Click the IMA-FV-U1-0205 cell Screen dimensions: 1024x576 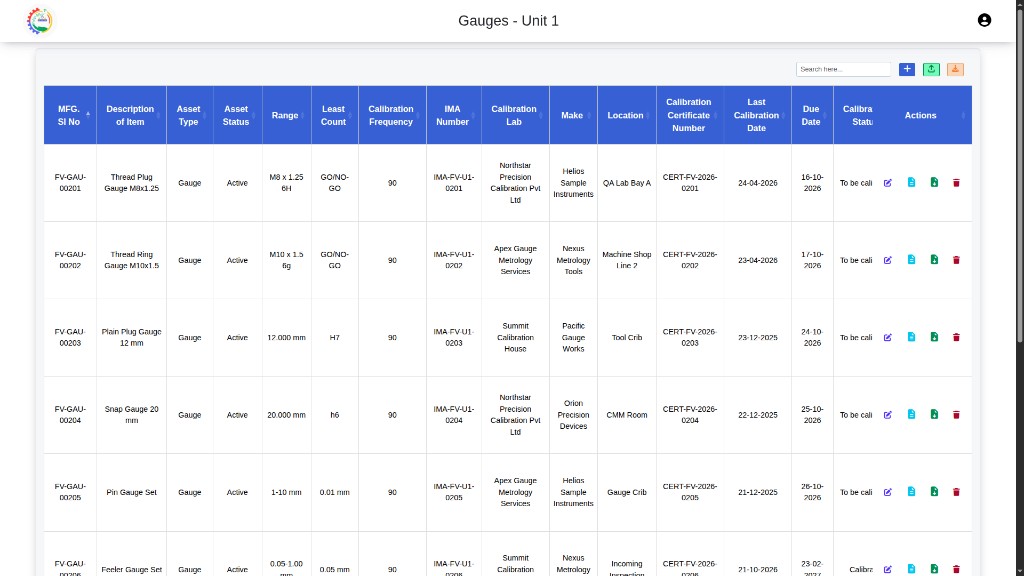(x=453, y=492)
